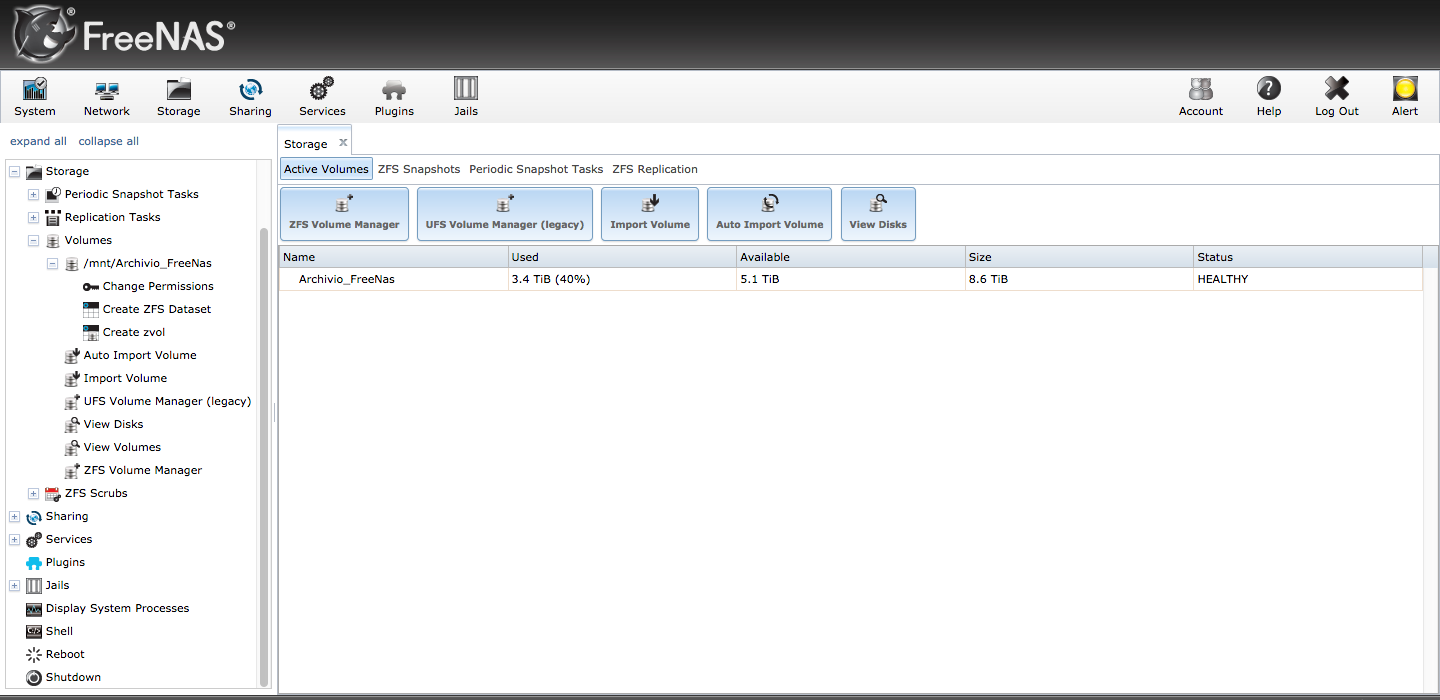Viewport: 1440px width, 700px height.
Task: Open Storage from the top toolbar
Action: coord(179,97)
